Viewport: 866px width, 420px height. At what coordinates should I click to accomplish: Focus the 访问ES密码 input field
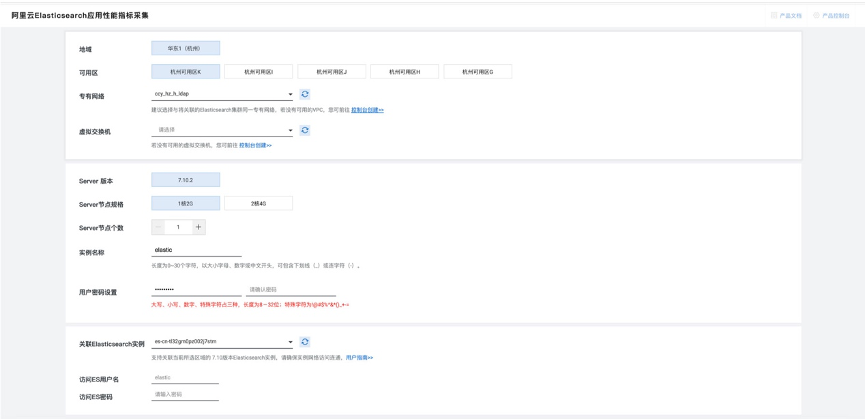[185, 395]
